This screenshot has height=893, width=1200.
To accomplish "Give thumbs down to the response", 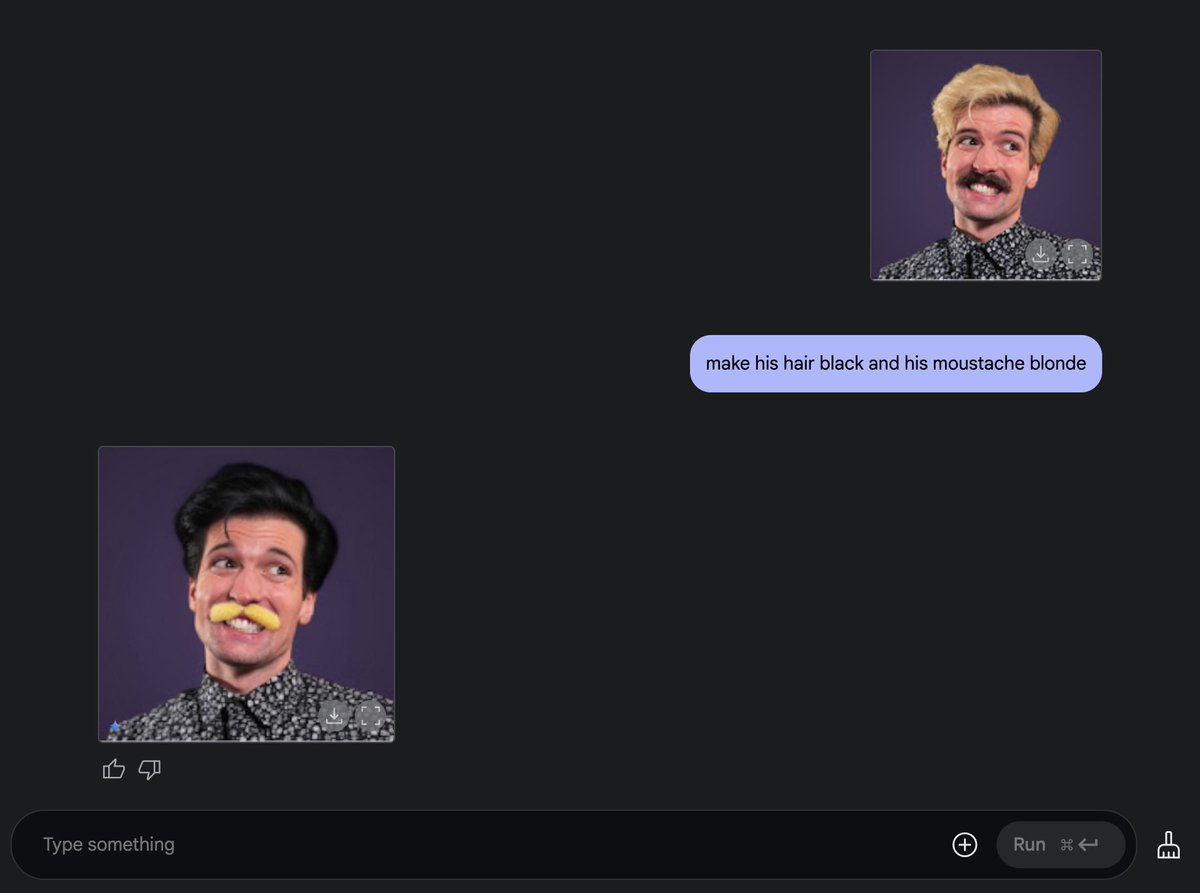I will coord(150,769).
